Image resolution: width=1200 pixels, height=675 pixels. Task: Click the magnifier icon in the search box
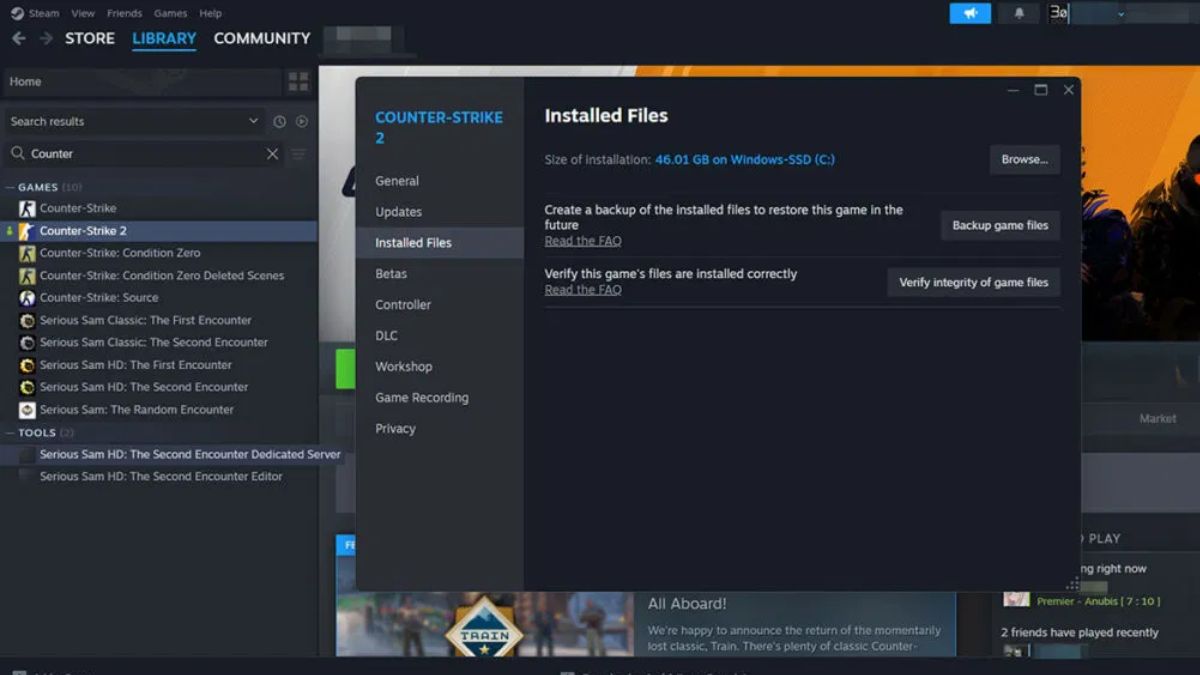pyautogui.click(x=18, y=154)
